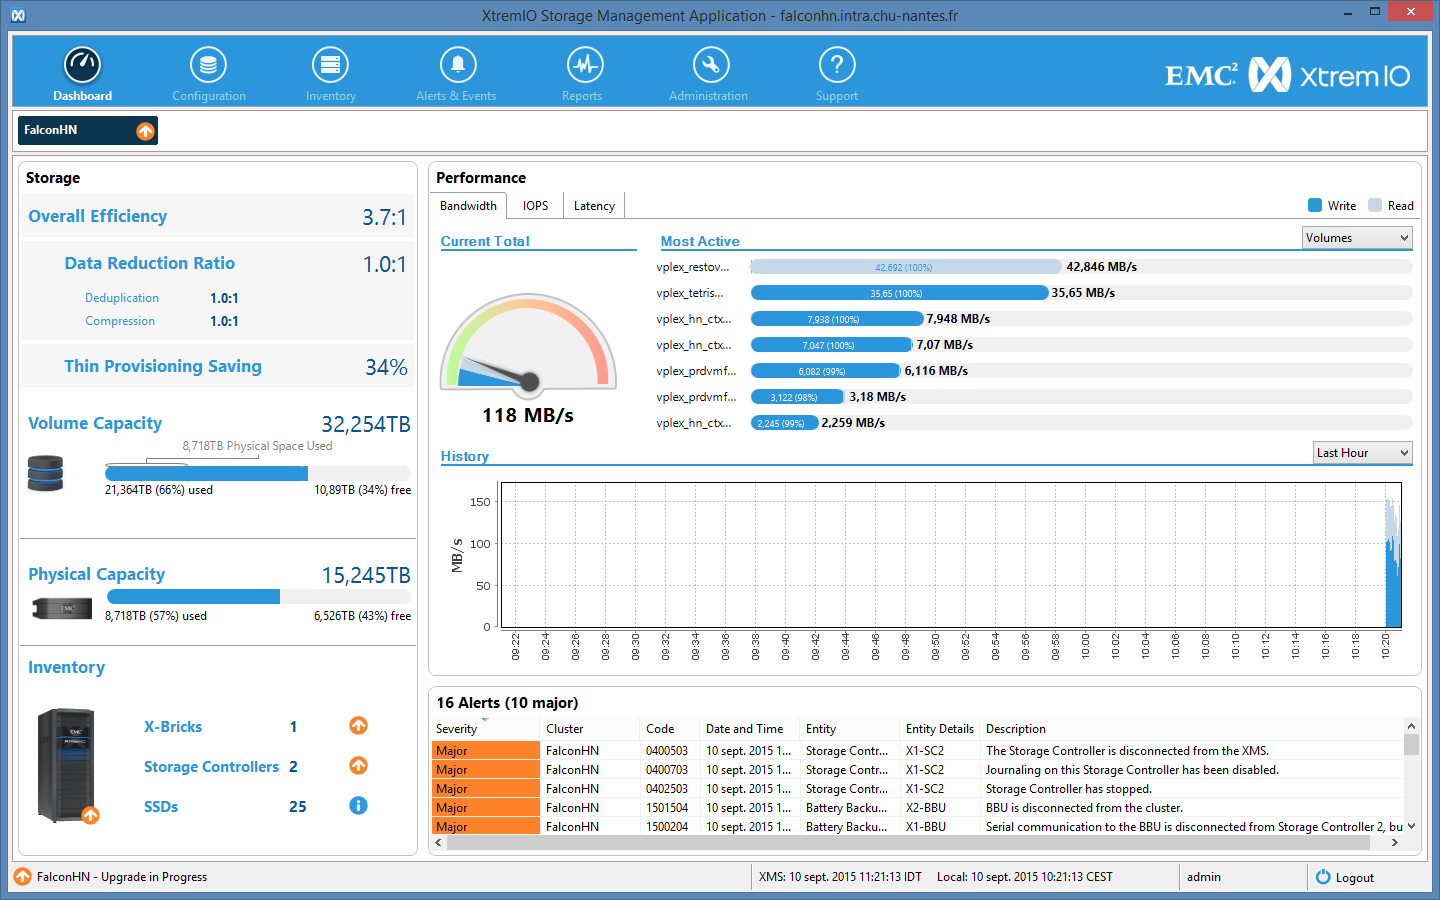Open the Configuration section icon
The width and height of the screenshot is (1440, 900).
click(x=208, y=66)
